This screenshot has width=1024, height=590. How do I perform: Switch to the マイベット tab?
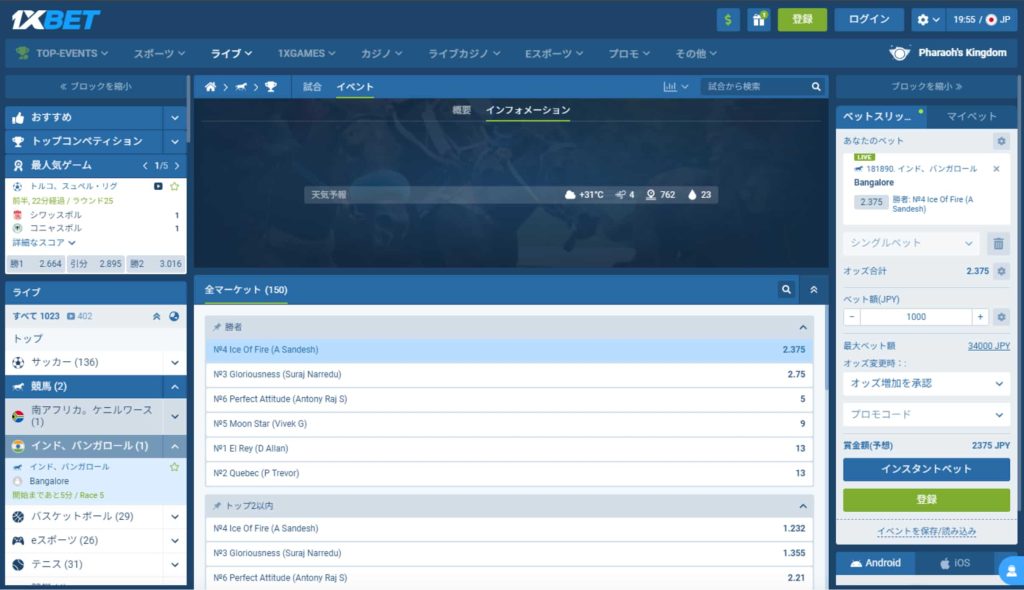(x=972, y=117)
